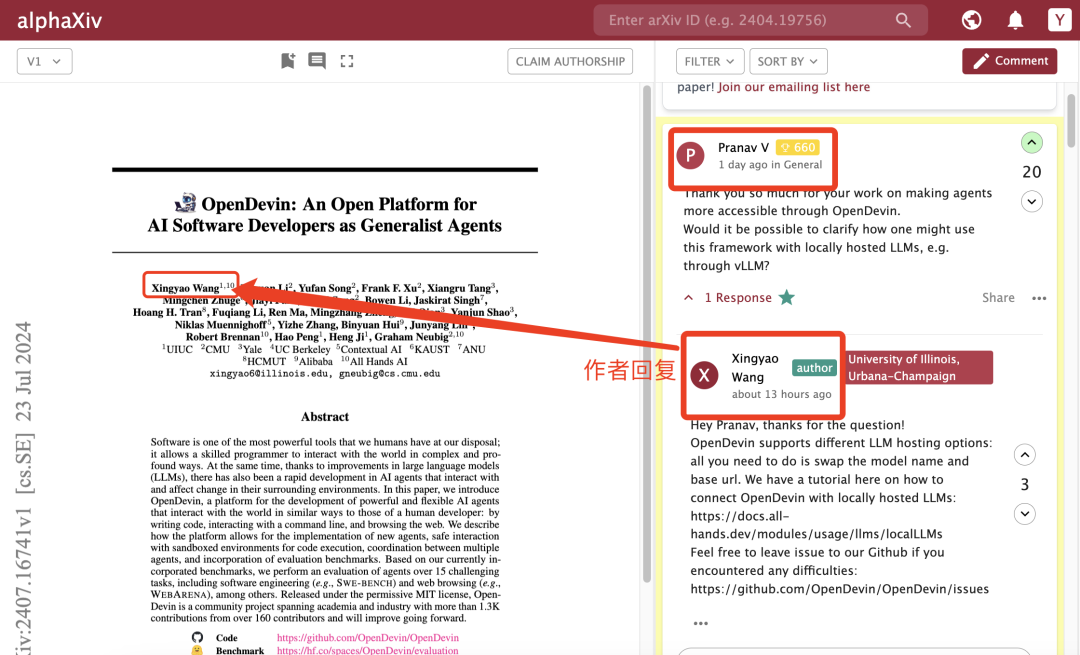Enter fullscreen view of the paper

(347, 61)
